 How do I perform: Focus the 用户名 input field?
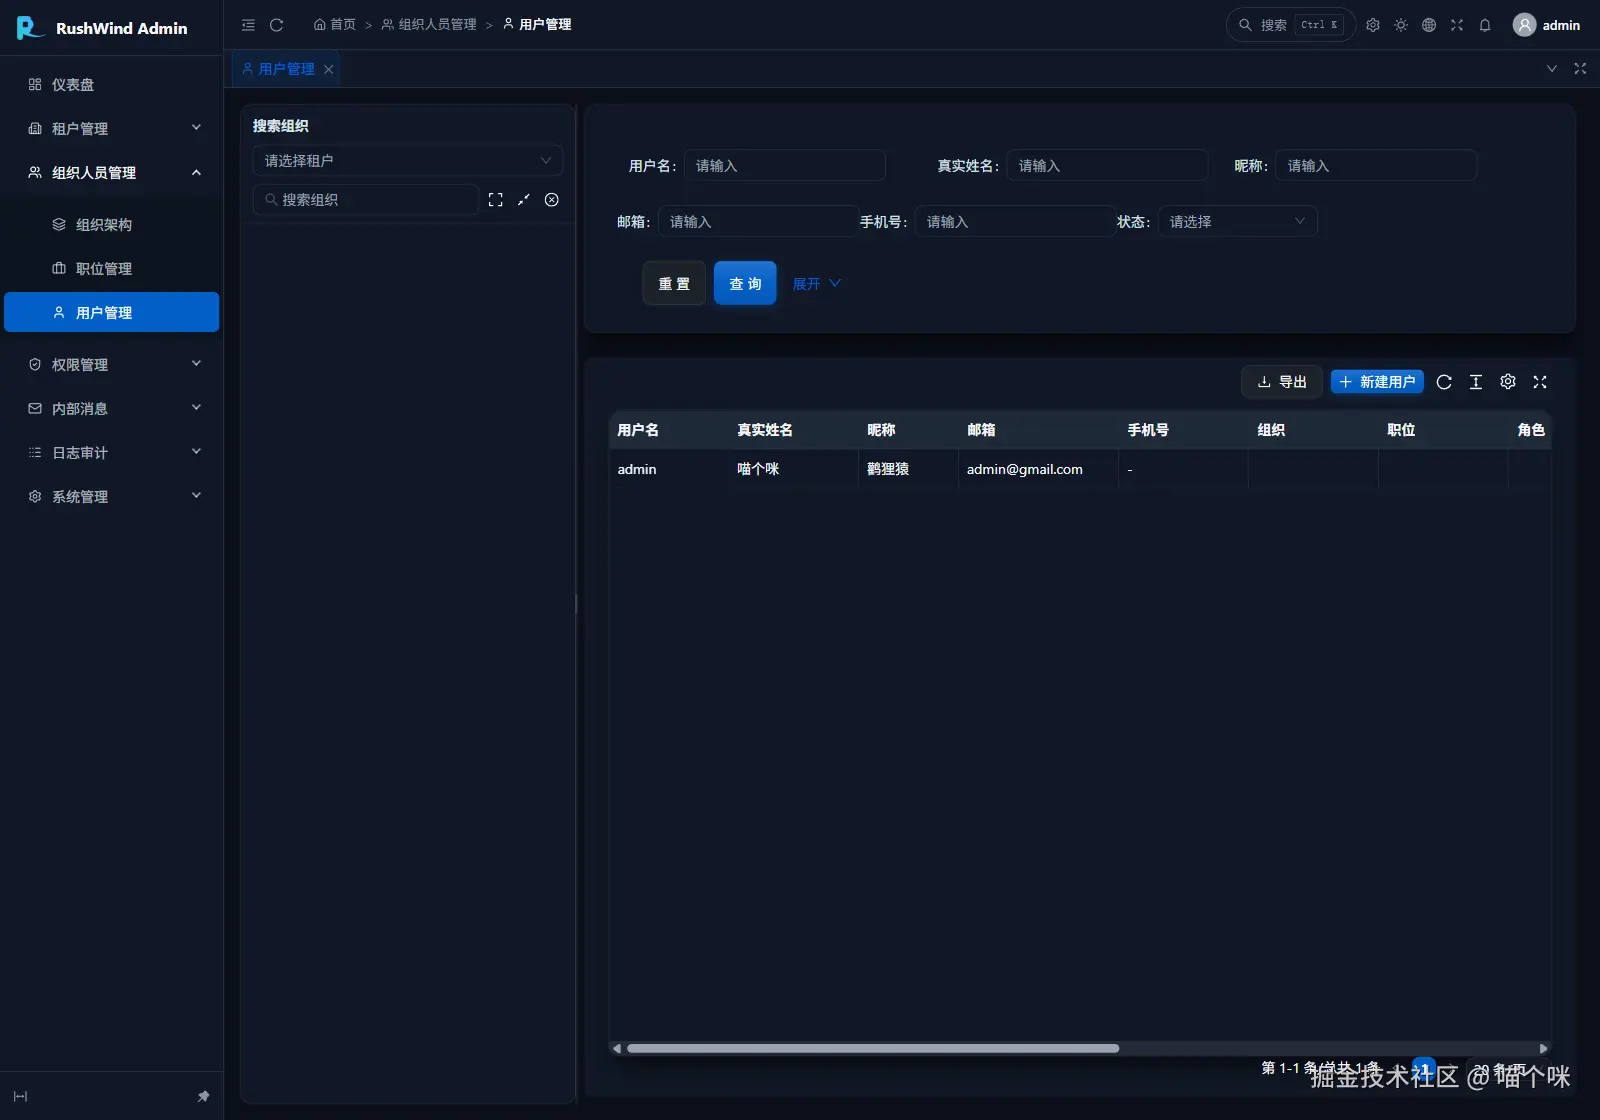point(785,166)
